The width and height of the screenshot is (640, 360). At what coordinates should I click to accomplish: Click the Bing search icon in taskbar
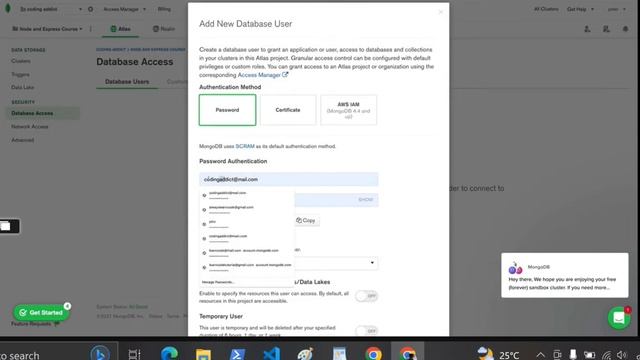tap(100, 353)
